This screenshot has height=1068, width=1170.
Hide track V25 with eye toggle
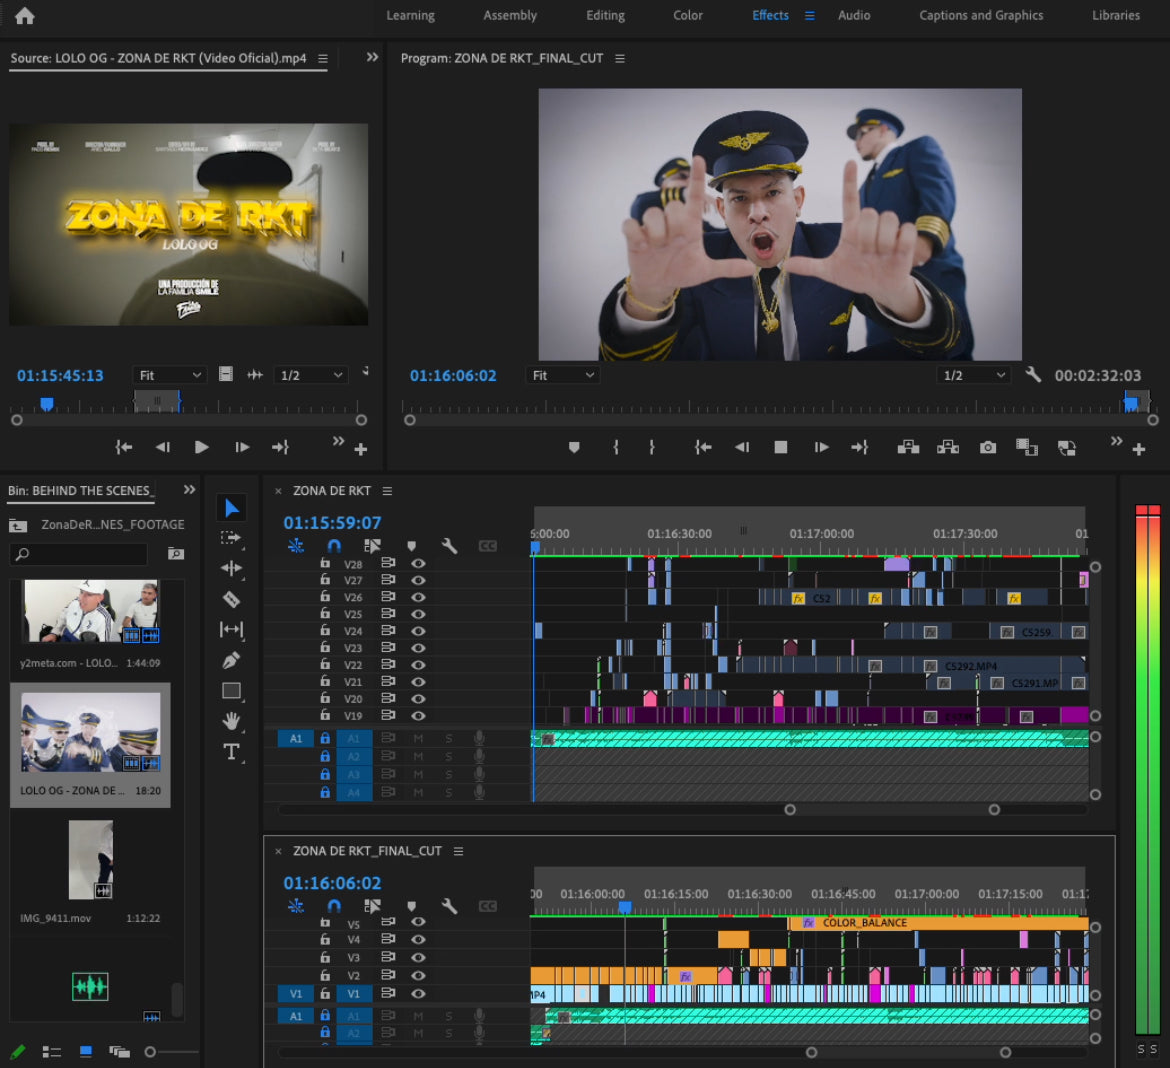419,614
